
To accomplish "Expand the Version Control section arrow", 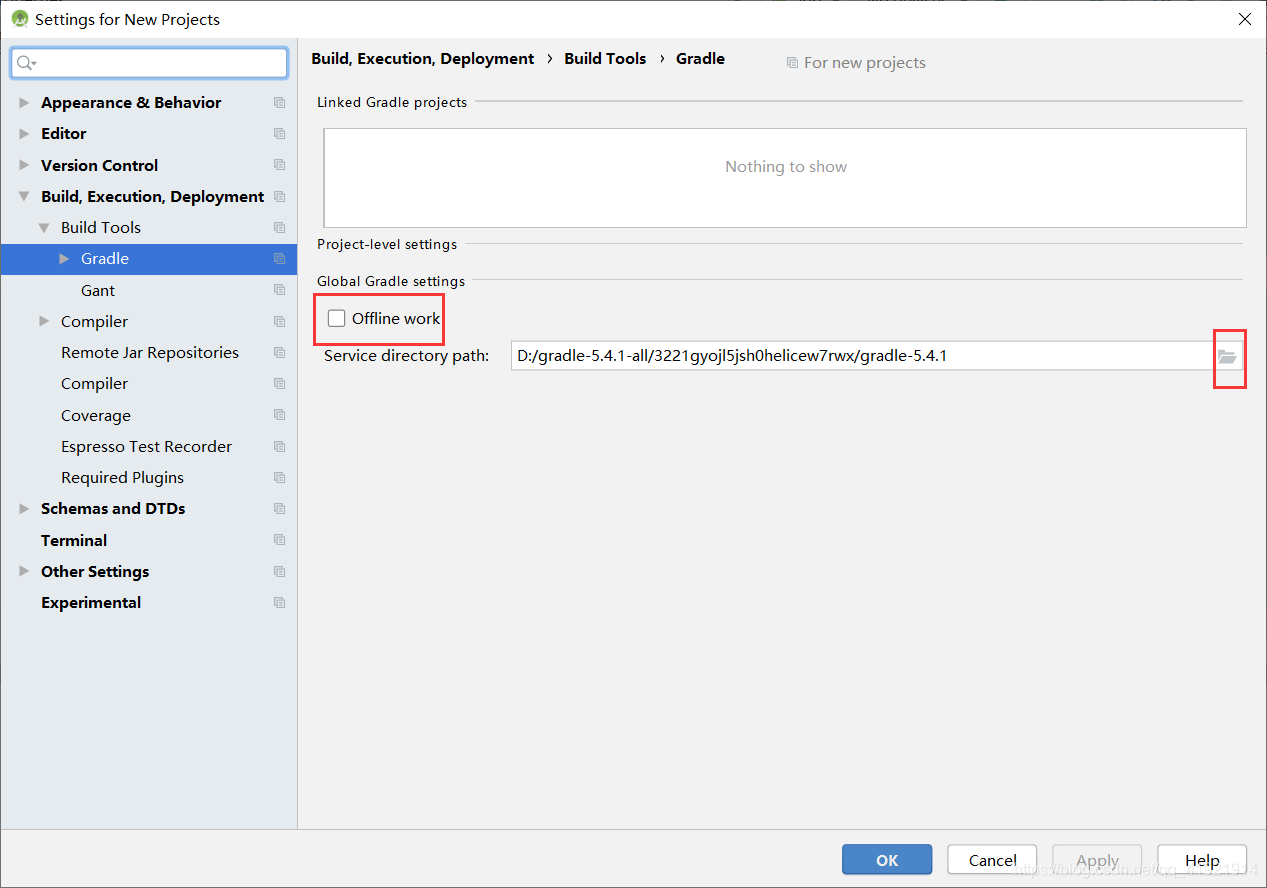I will (x=24, y=165).
